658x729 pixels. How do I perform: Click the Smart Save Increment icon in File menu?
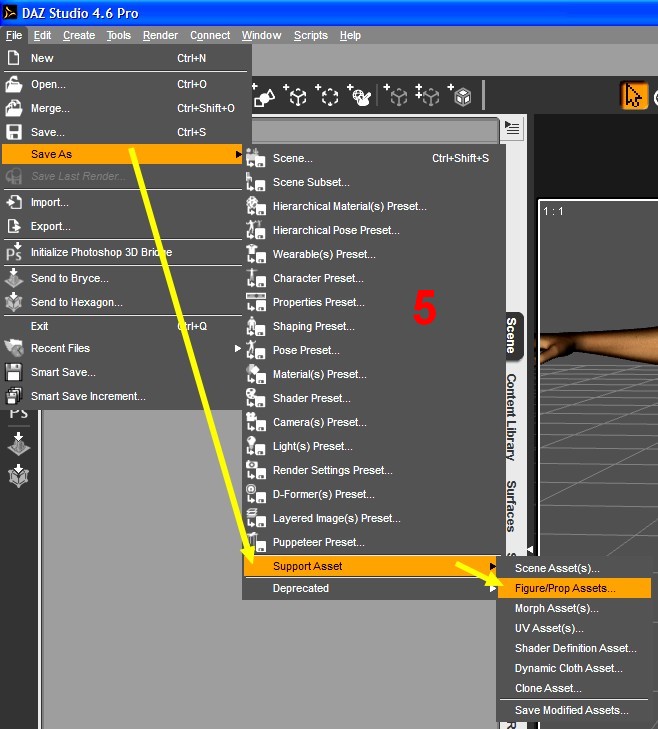[x=13, y=396]
